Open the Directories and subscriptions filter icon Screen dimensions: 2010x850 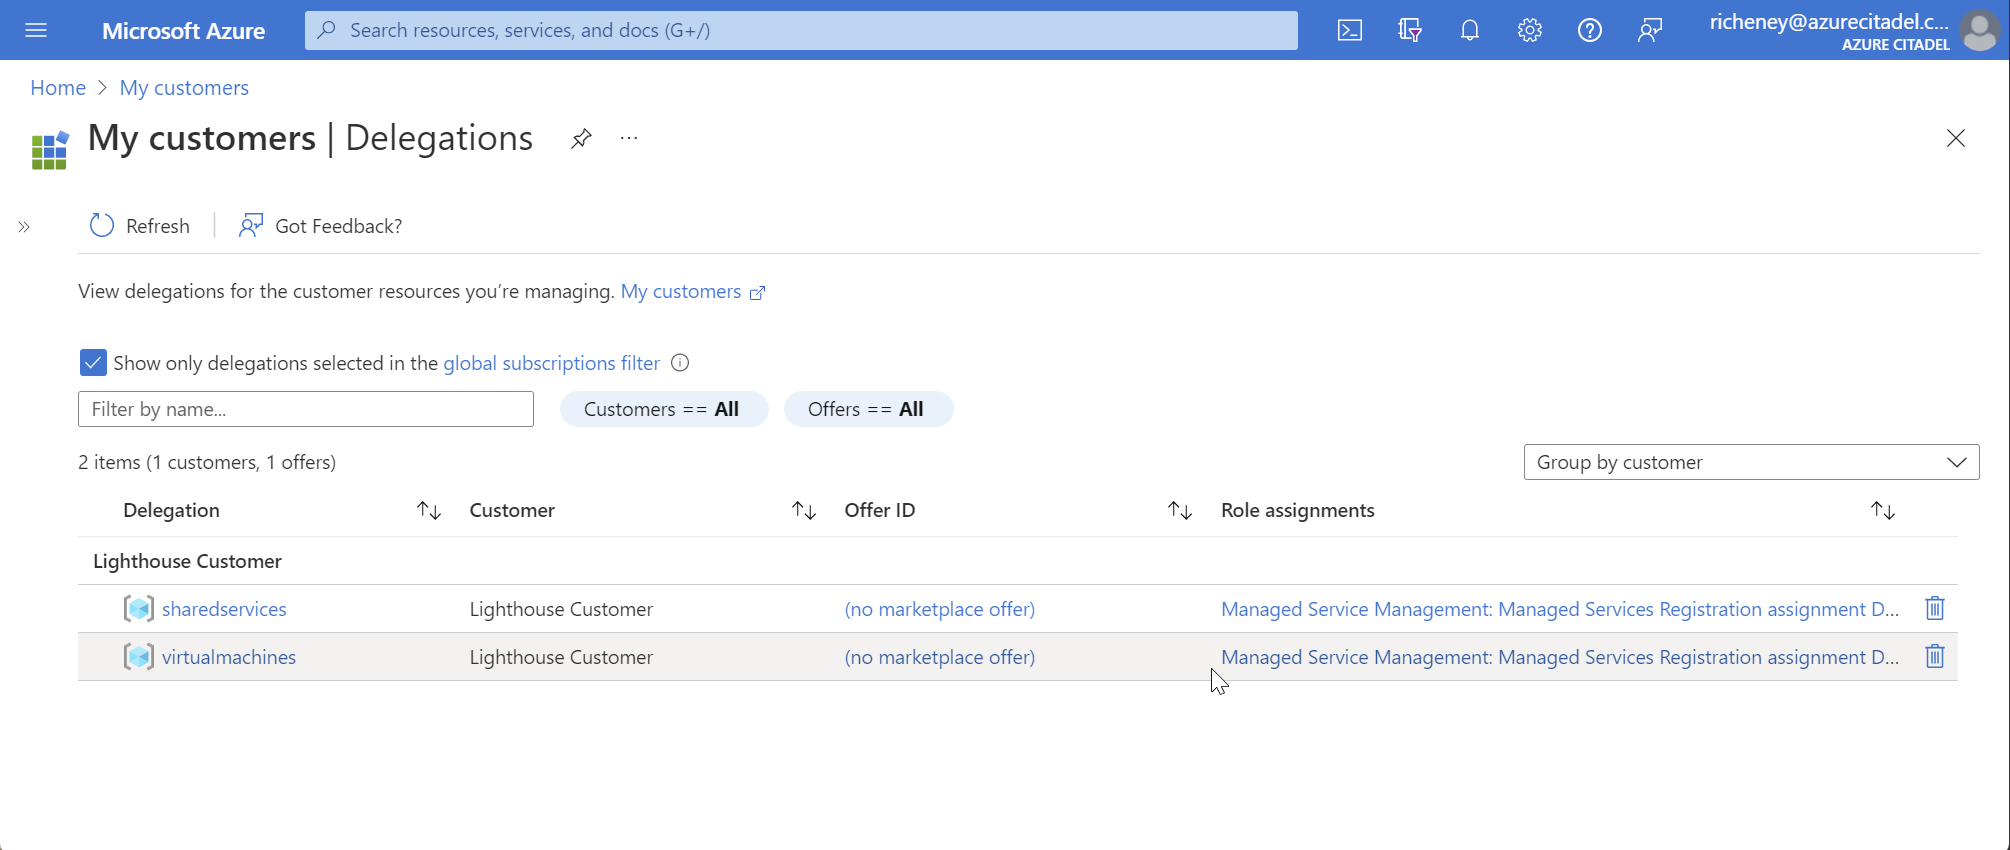coord(1409,30)
